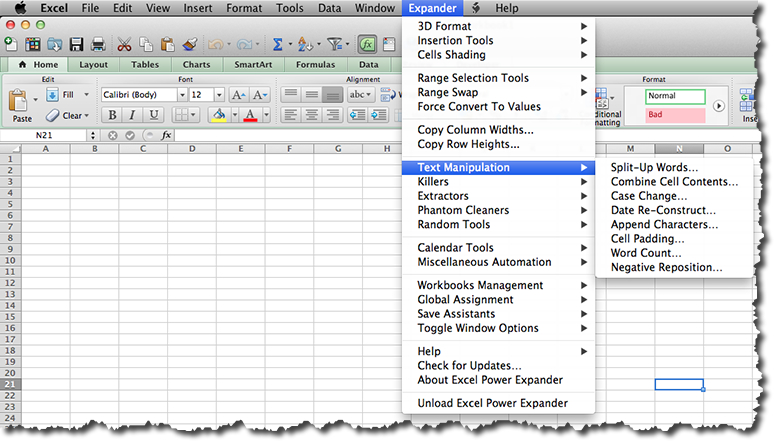Open the Clear dropdown arrow

click(87, 116)
